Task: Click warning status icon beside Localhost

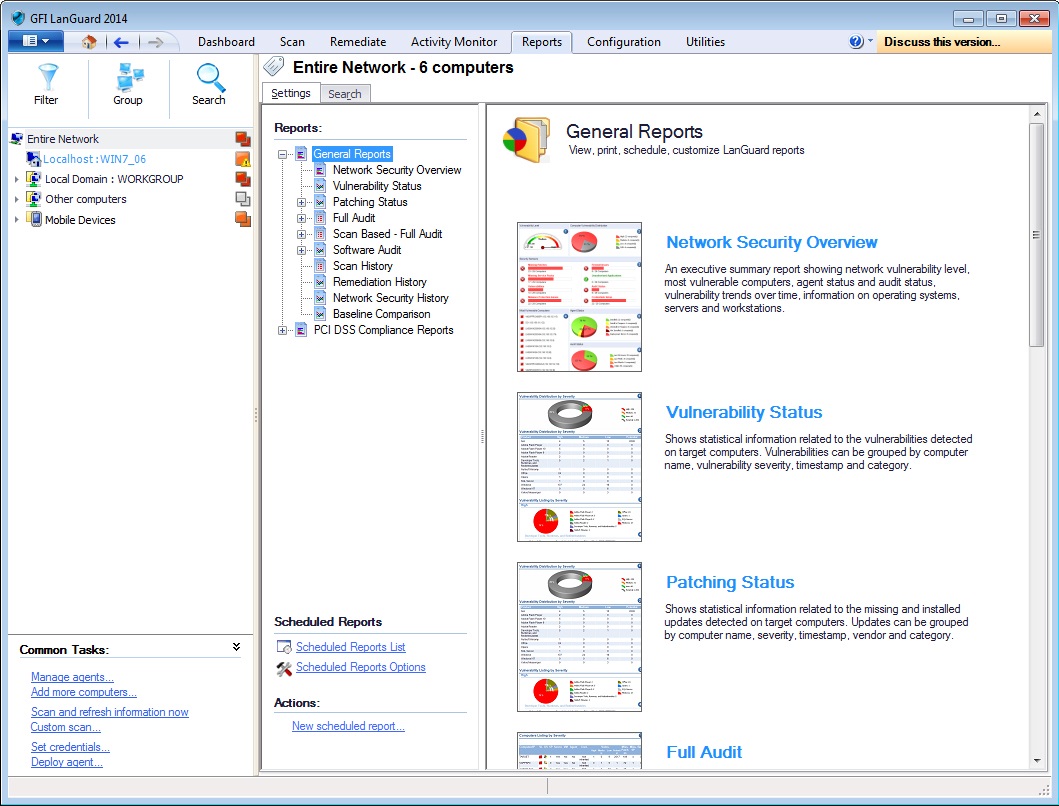Action: point(242,159)
